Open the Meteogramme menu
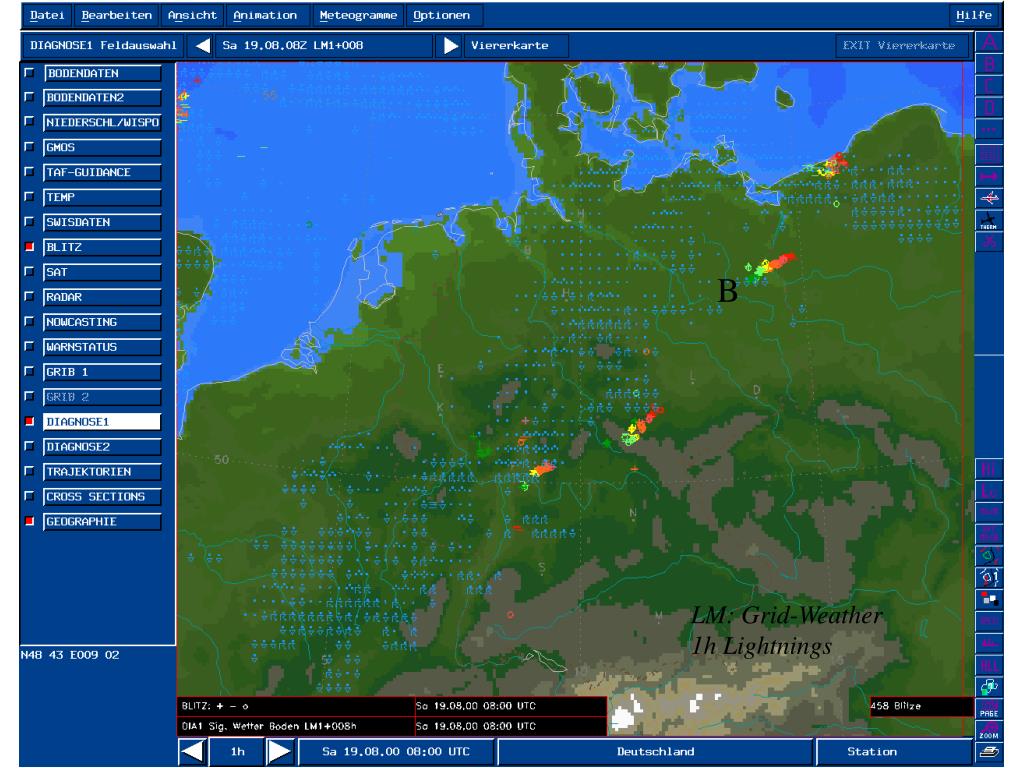This screenshot has height=768, width=1024. click(357, 15)
